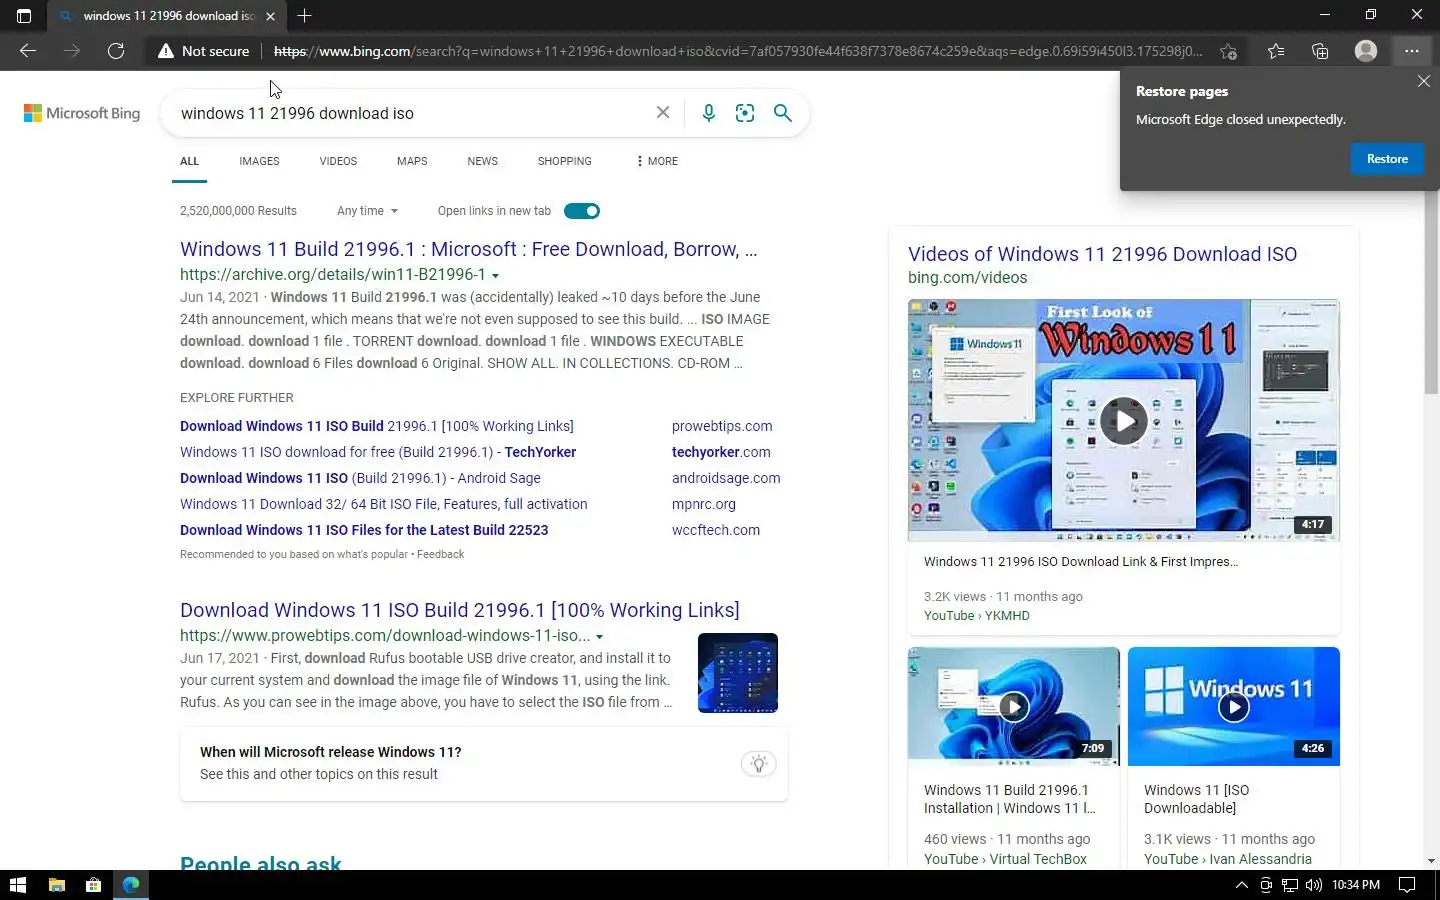Open the volume tray icon
This screenshot has width=1440, height=900.
click(1314, 885)
